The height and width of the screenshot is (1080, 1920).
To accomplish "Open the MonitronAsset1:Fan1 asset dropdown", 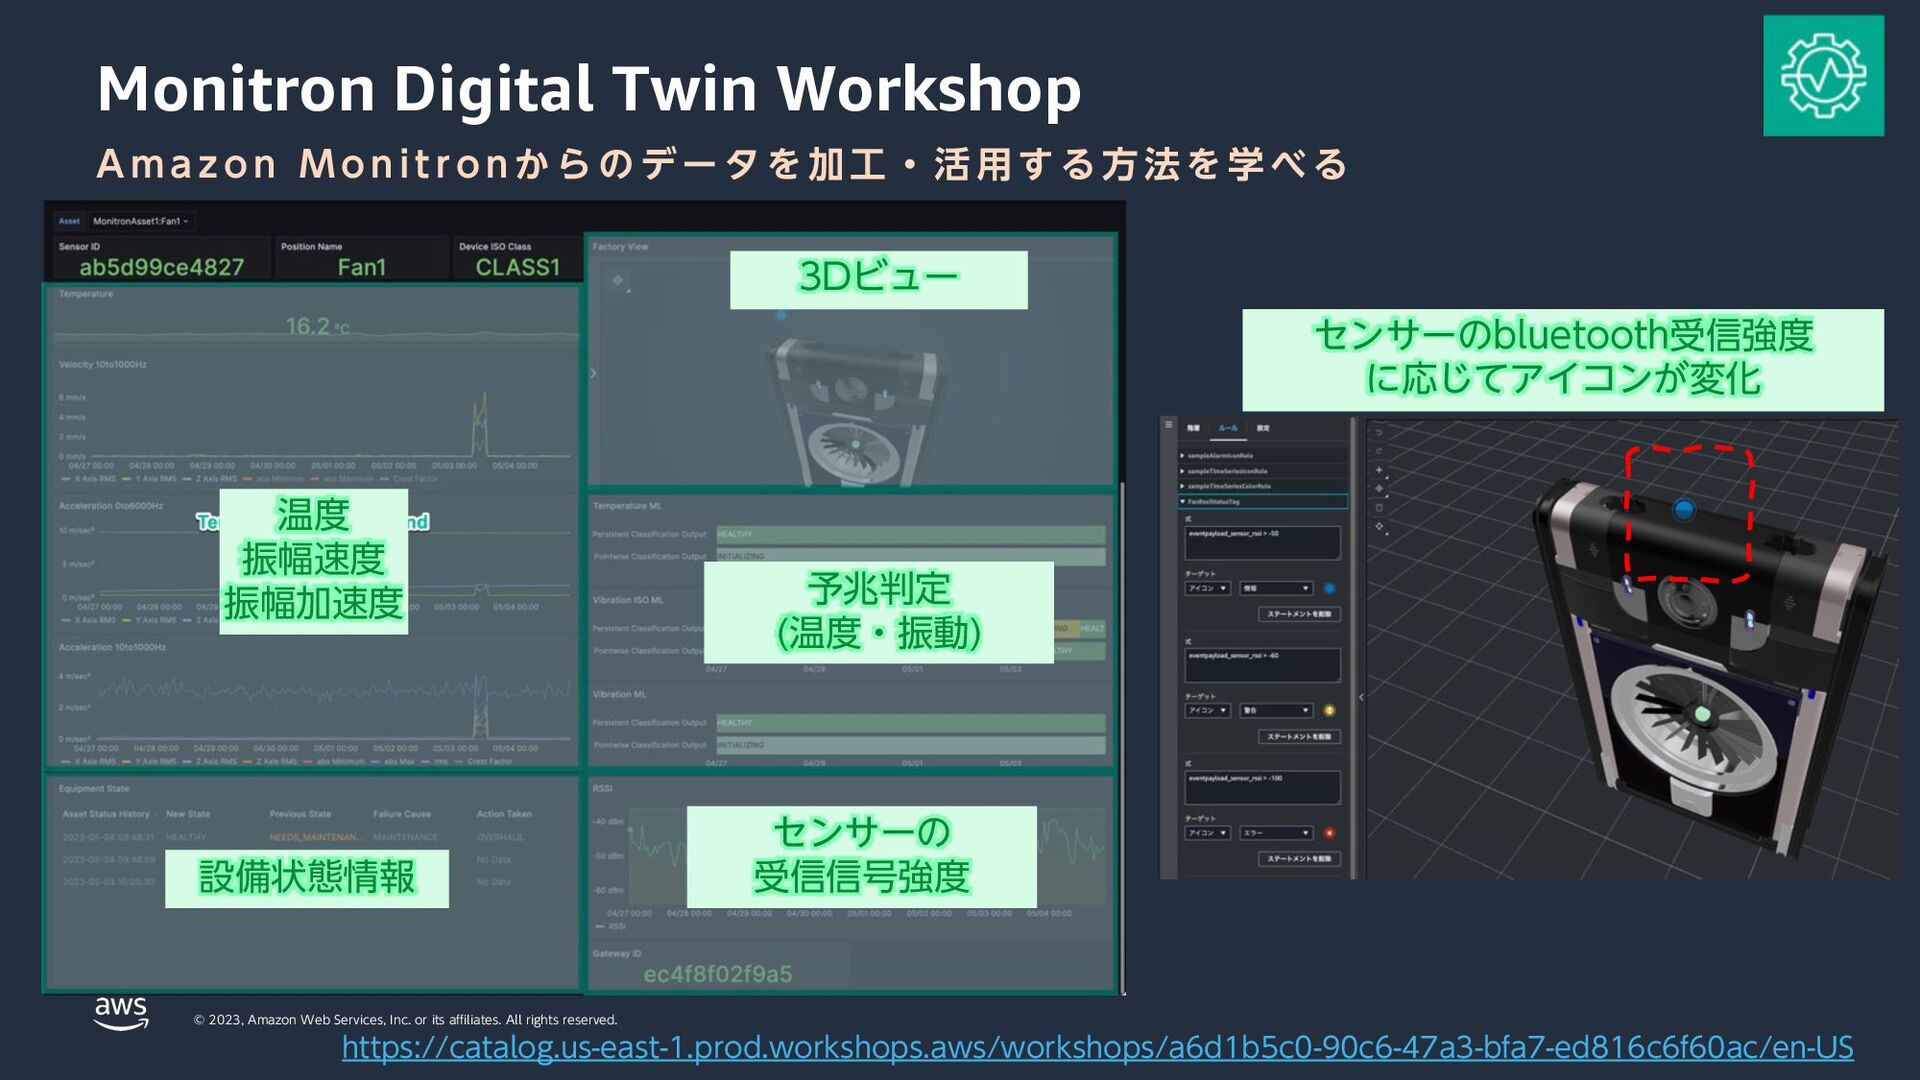I will (x=140, y=221).
